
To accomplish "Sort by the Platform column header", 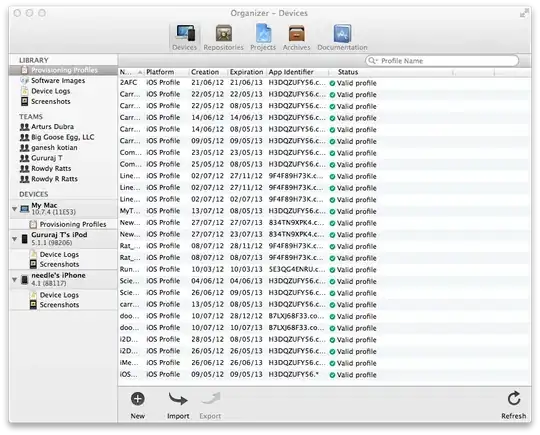I will [x=167, y=72].
